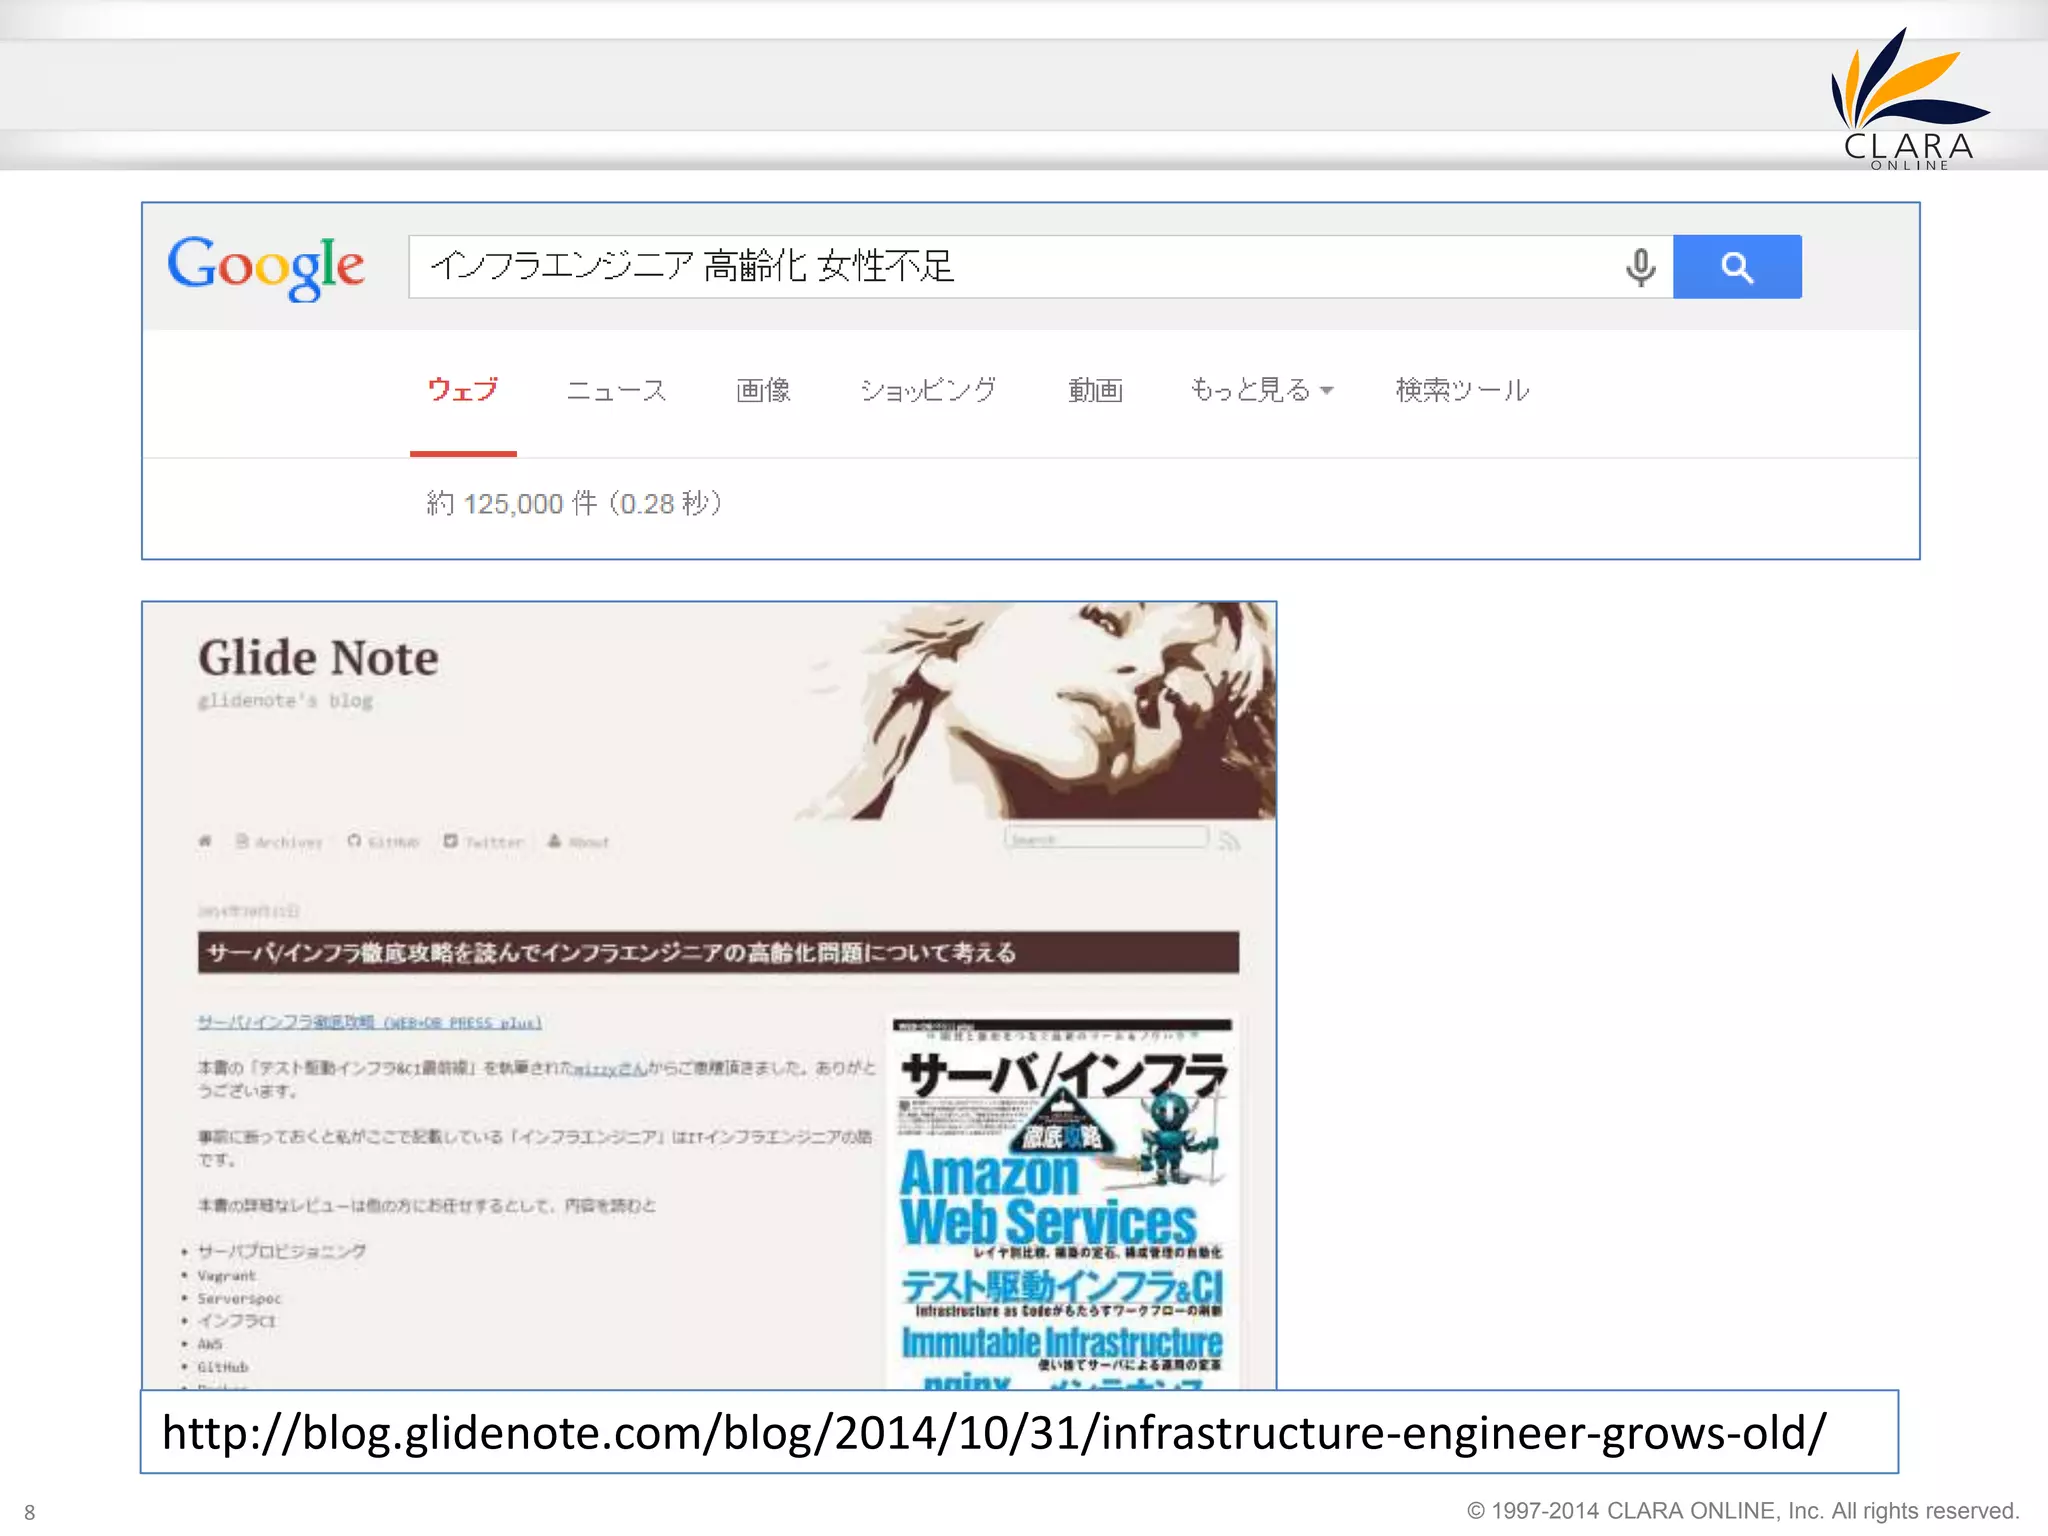Viewport: 2048px width, 1536px height.
Task: Open the サーバ/インフラ徹底攻略 (WEB+DB PRESS plus) link
Action: (369, 1022)
